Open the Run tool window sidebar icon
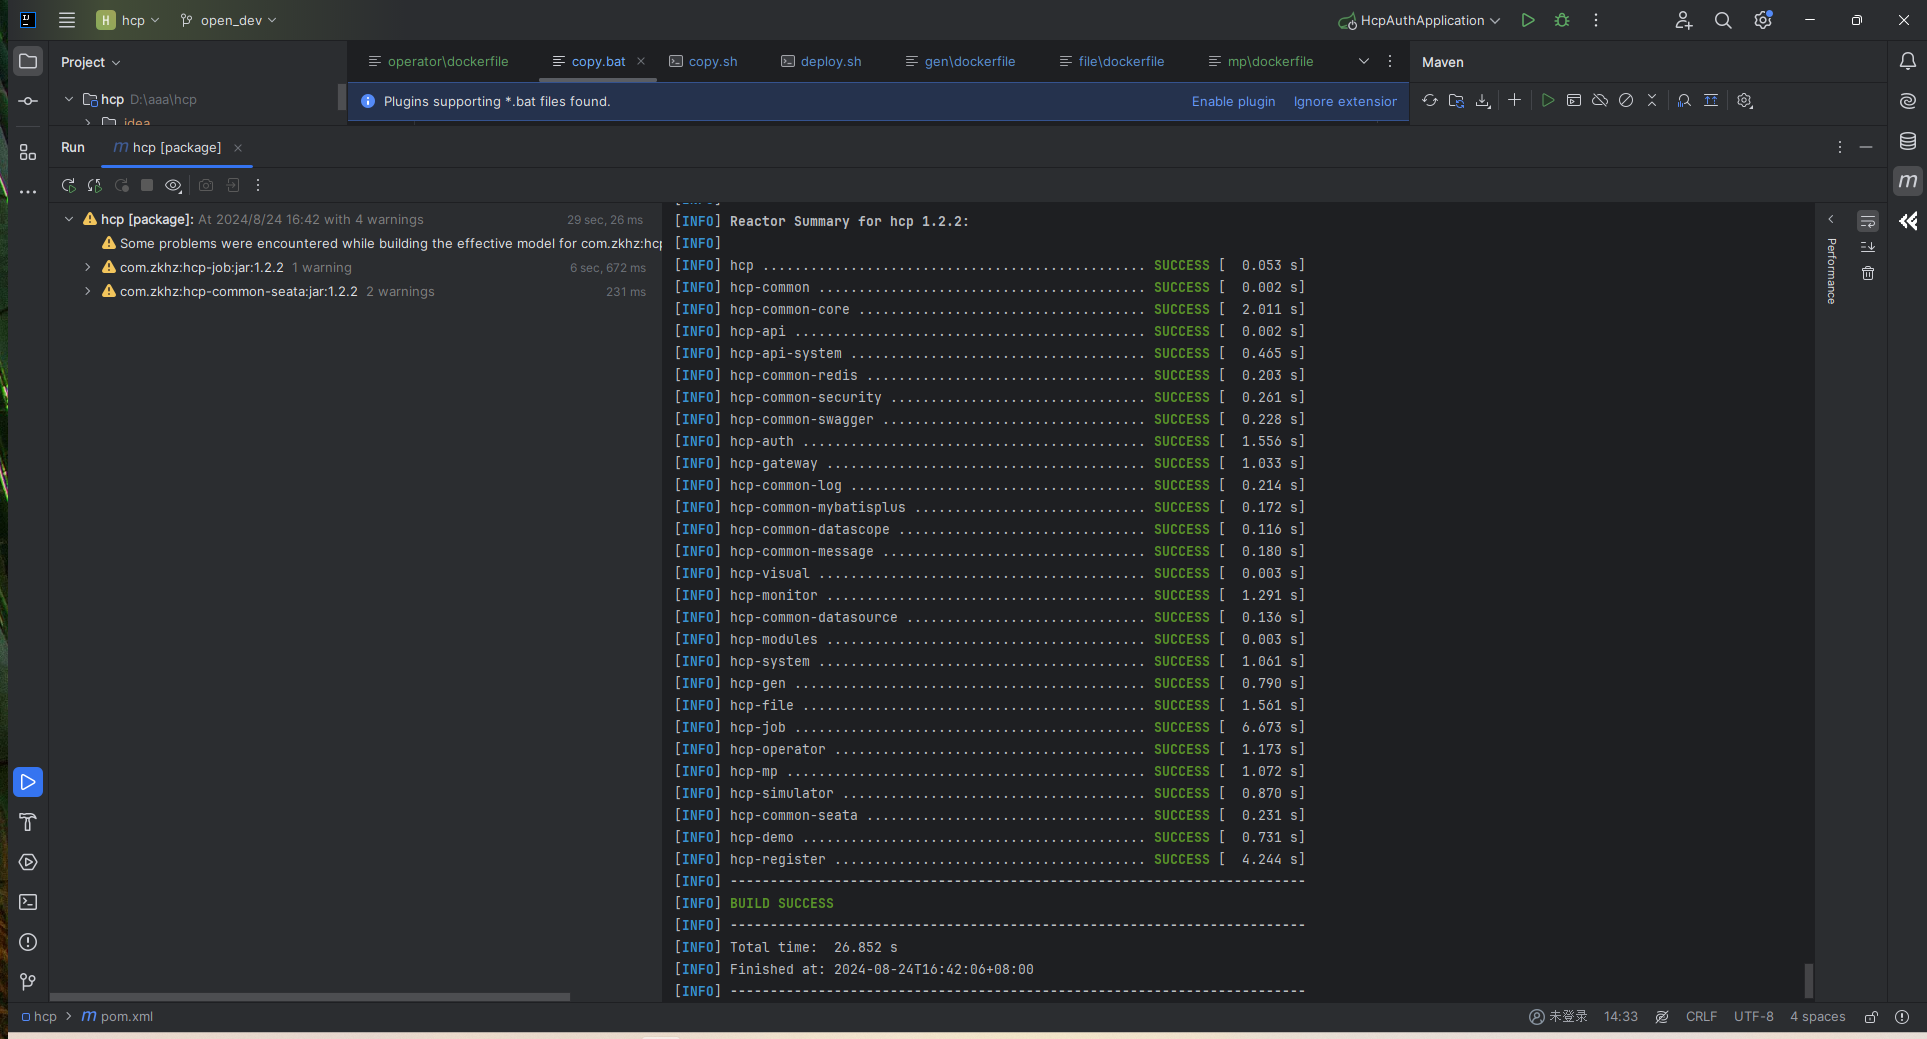The image size is (1927, 1039). tap(28, 782)
